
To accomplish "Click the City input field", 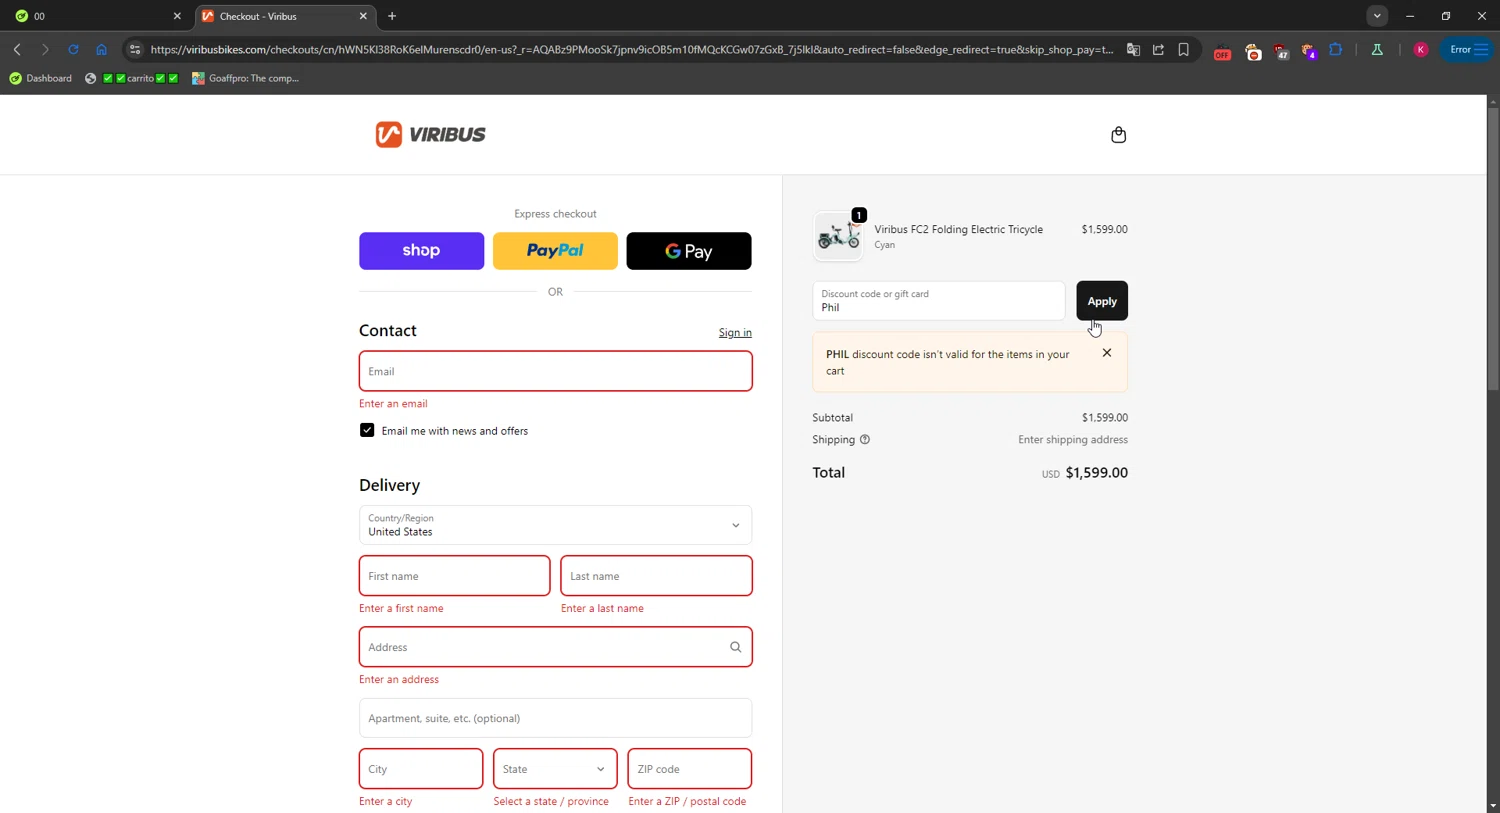I will click(x=421, y=769).
